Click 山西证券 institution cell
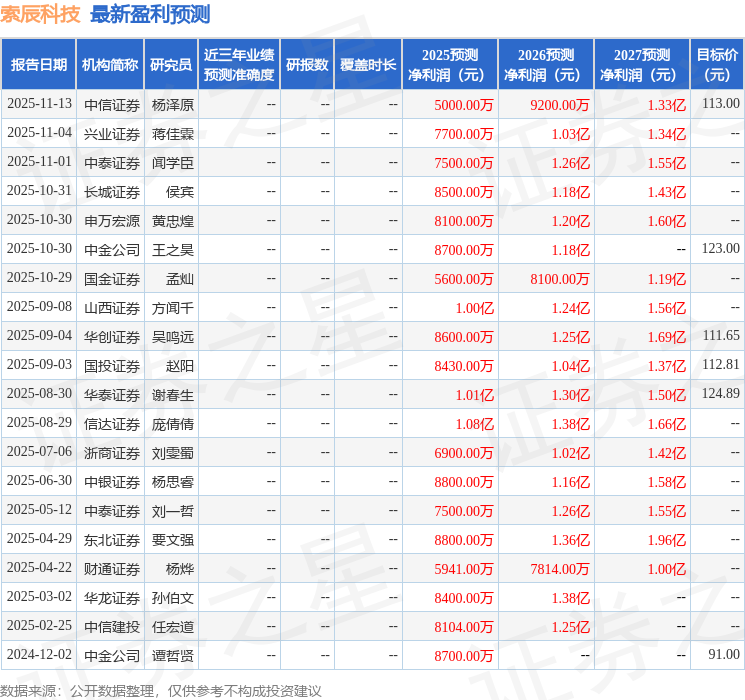This screenshot has height=700, width=745. (112, 308)
